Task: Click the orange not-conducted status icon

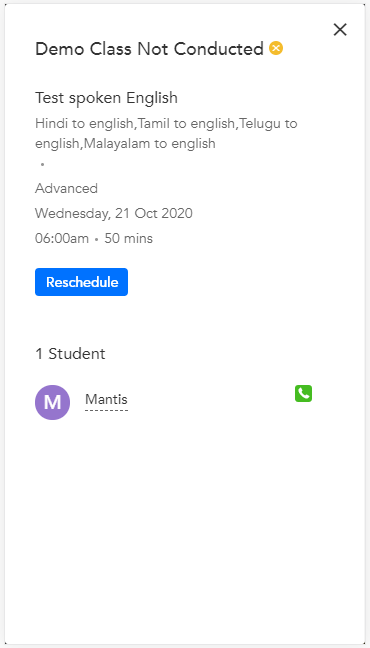Action: [276, 48]
